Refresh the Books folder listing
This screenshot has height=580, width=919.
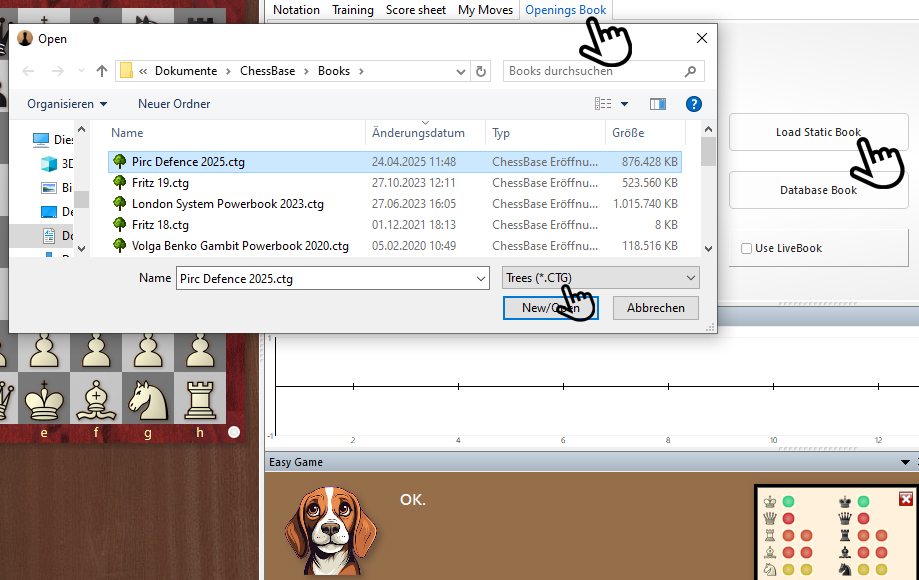(x=482, y=71)
